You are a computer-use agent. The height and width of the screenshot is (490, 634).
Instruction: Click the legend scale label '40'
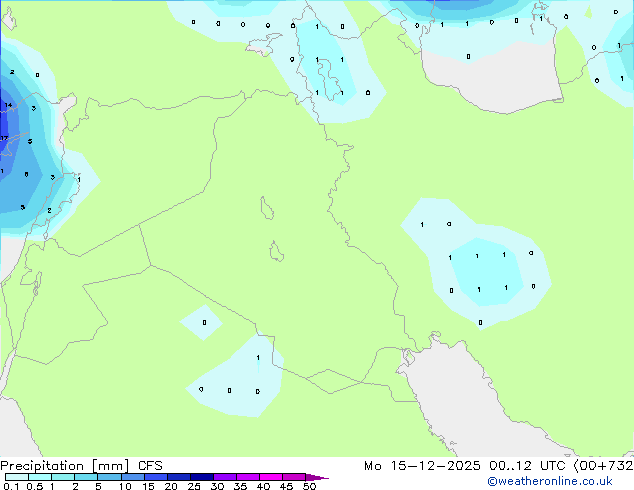pos(263,486)
